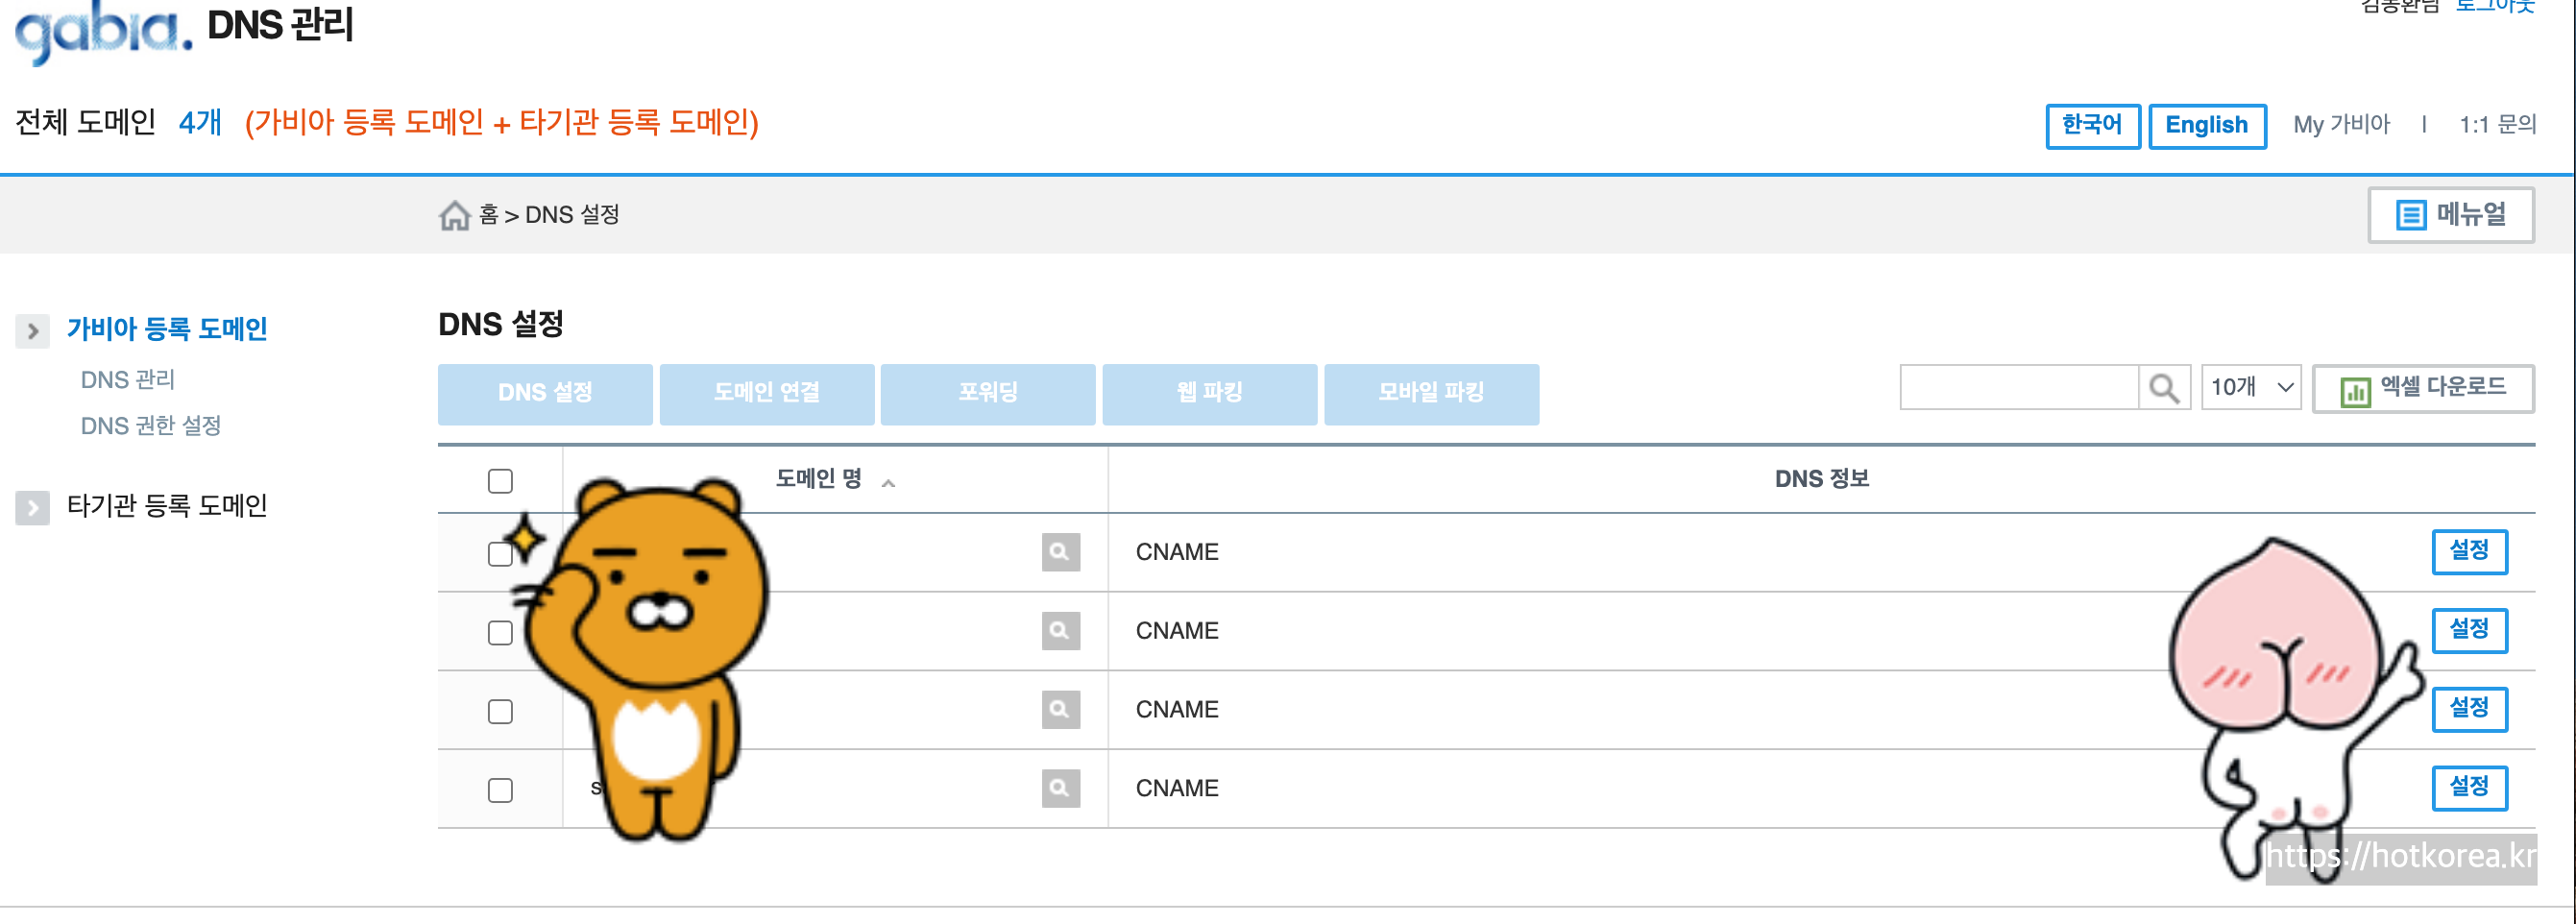The image size is (2576, 924).
Task: Click the search magnifier icon beside search field
Action: coord(2164,388)
